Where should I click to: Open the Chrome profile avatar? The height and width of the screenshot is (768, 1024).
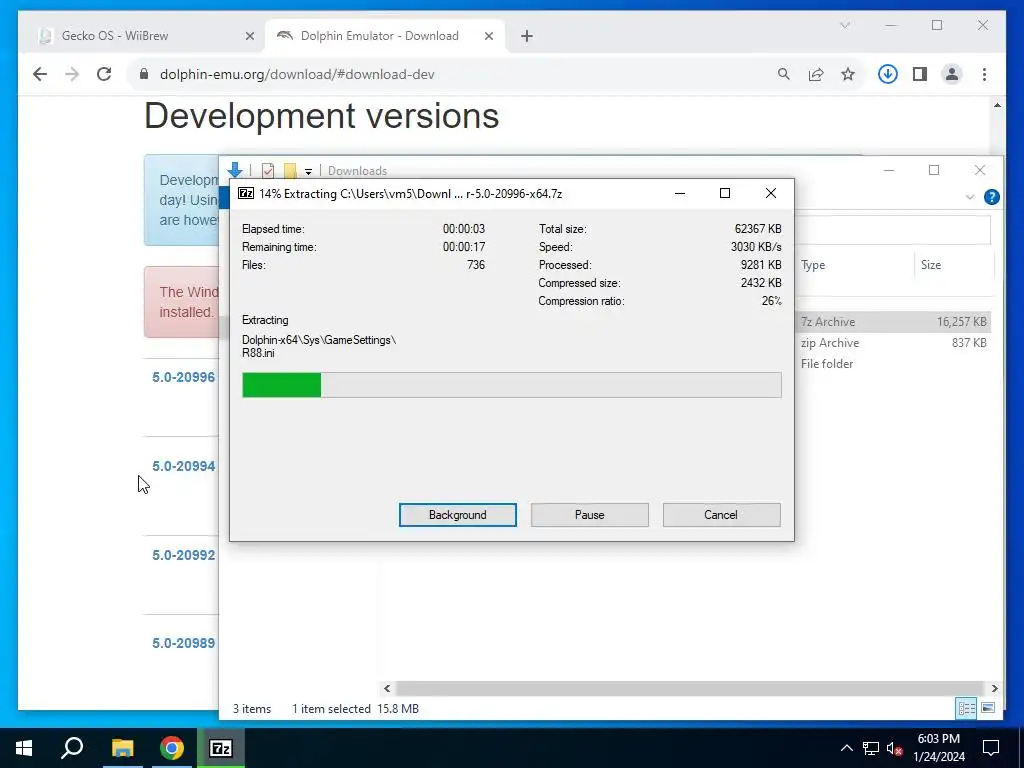point(952,74)
